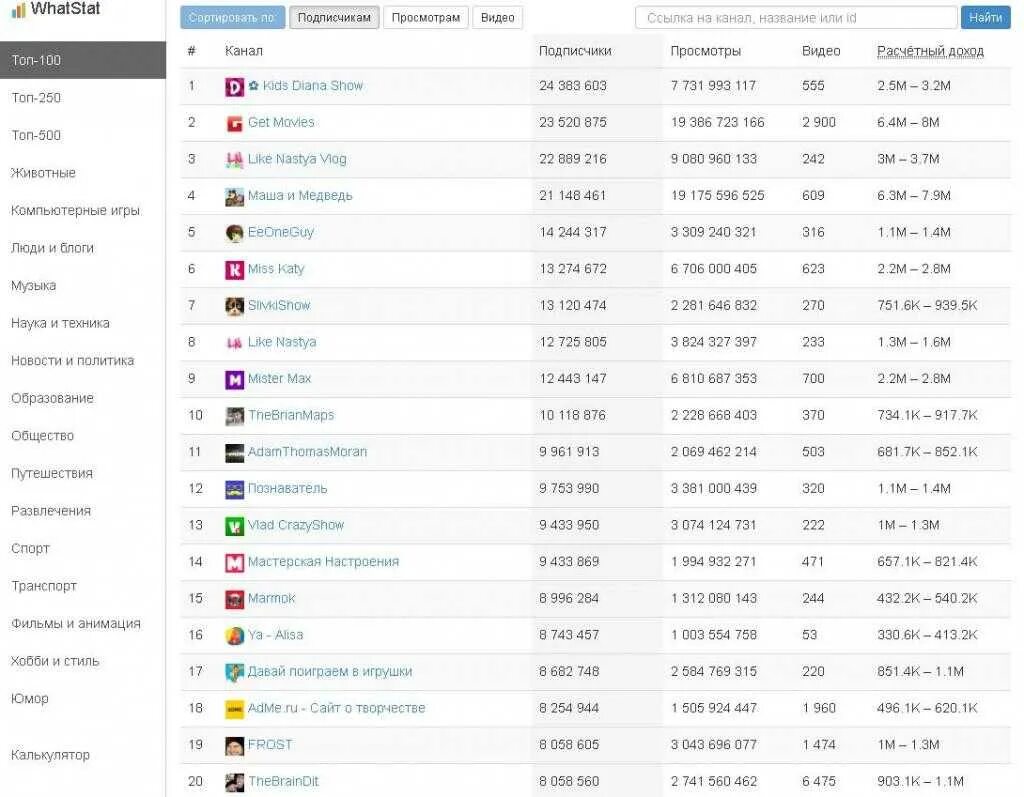Open the Музыка category
1024x797 pixels.
33,286
